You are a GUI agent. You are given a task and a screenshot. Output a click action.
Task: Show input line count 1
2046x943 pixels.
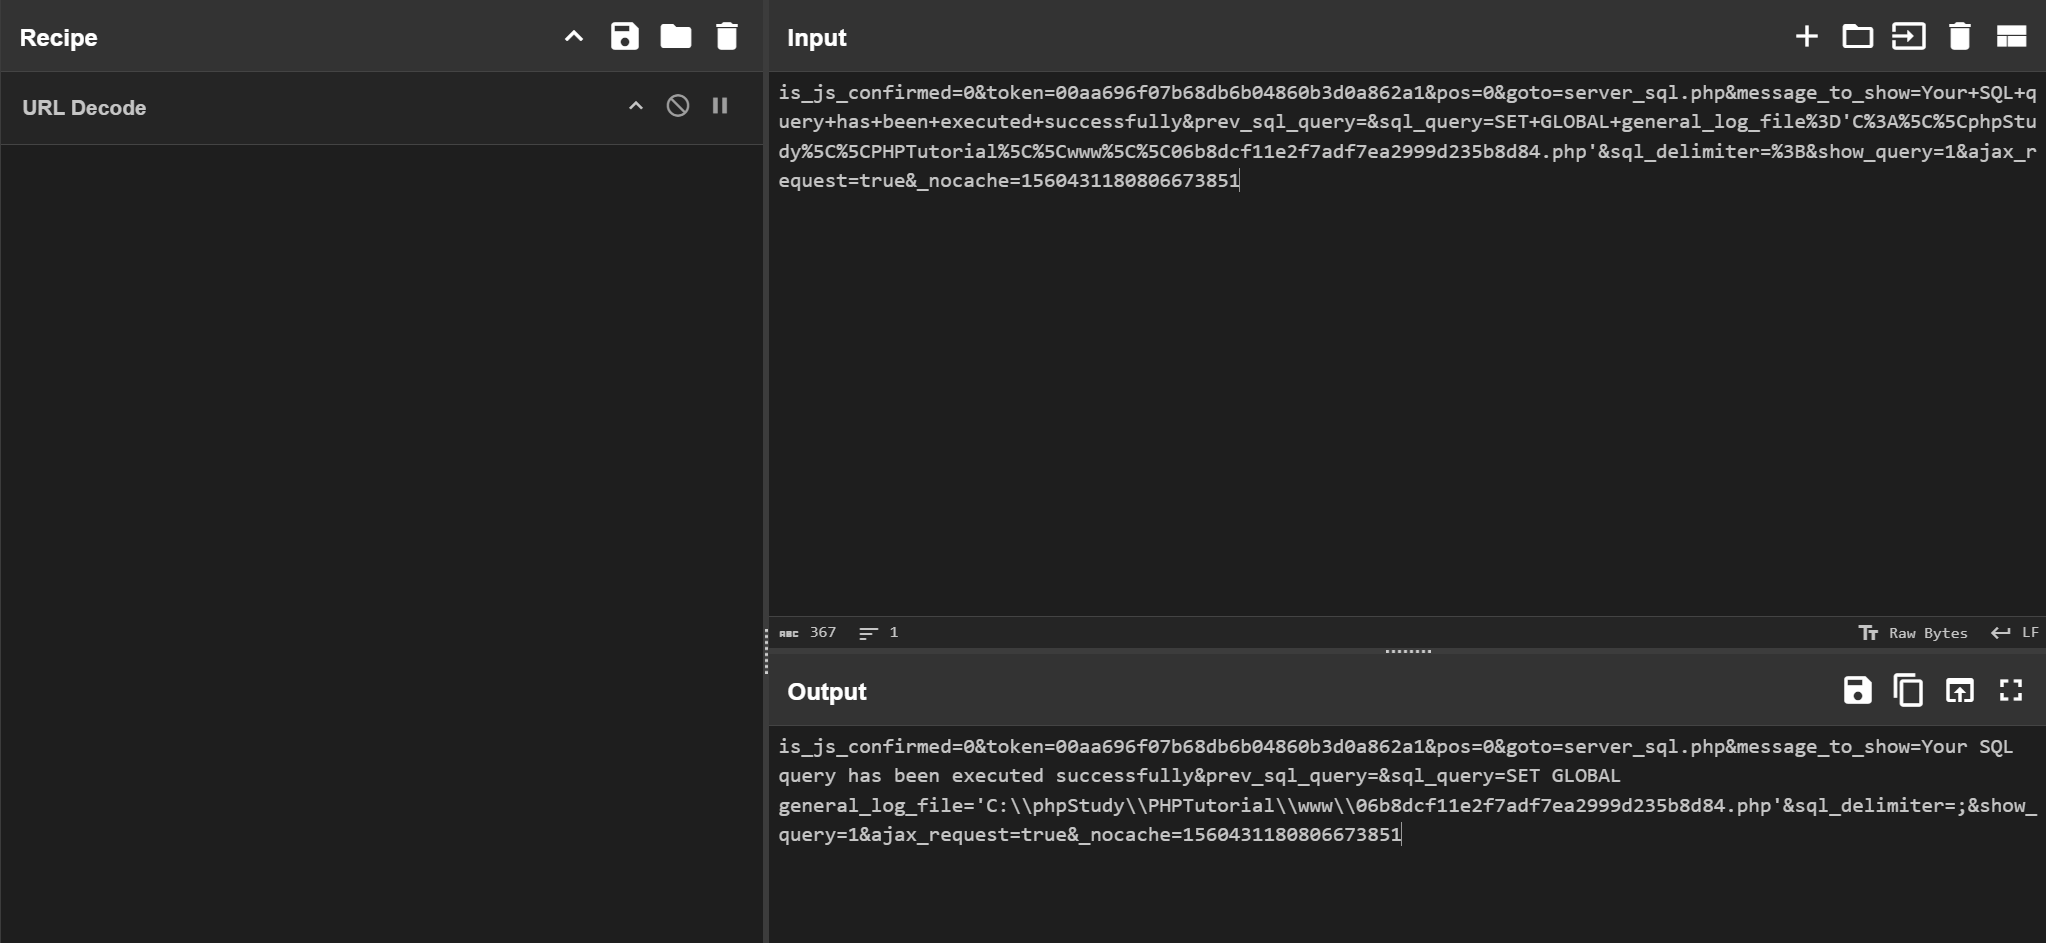(879, 633)
